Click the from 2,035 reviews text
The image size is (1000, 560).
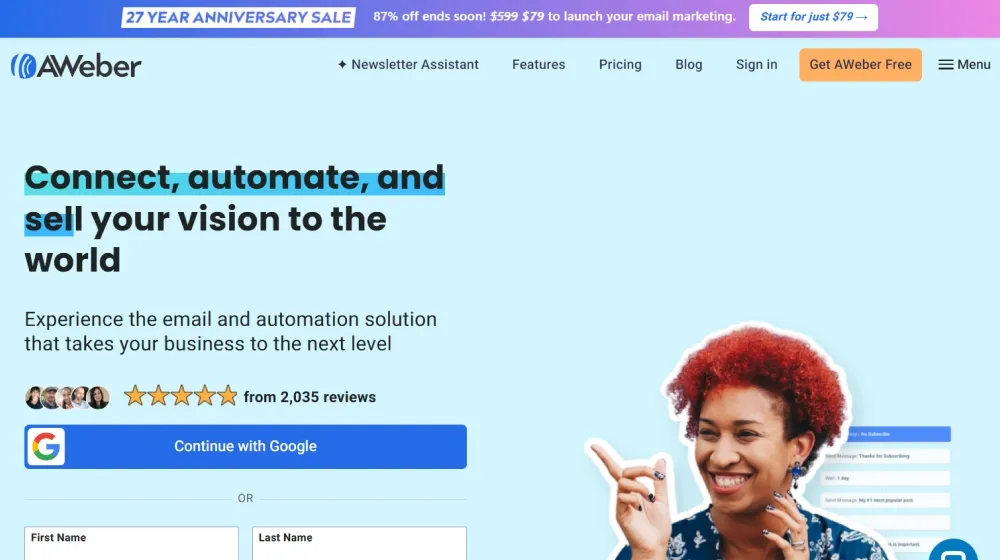coord(309,397)
